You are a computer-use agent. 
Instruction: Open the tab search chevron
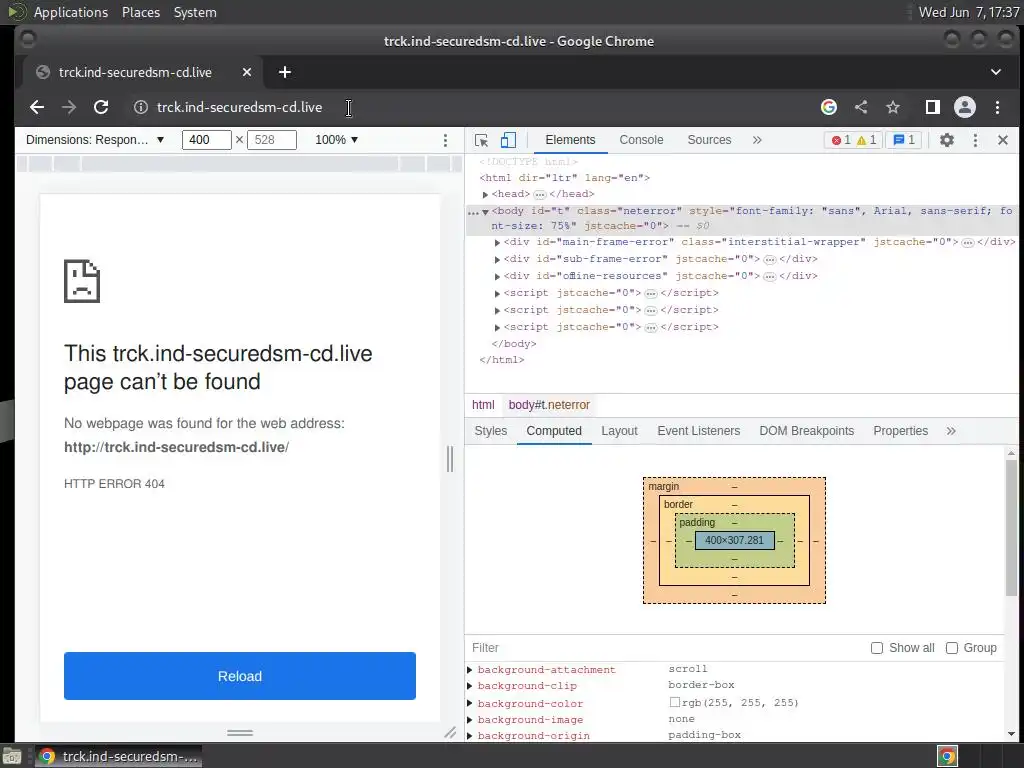[996, 72]
